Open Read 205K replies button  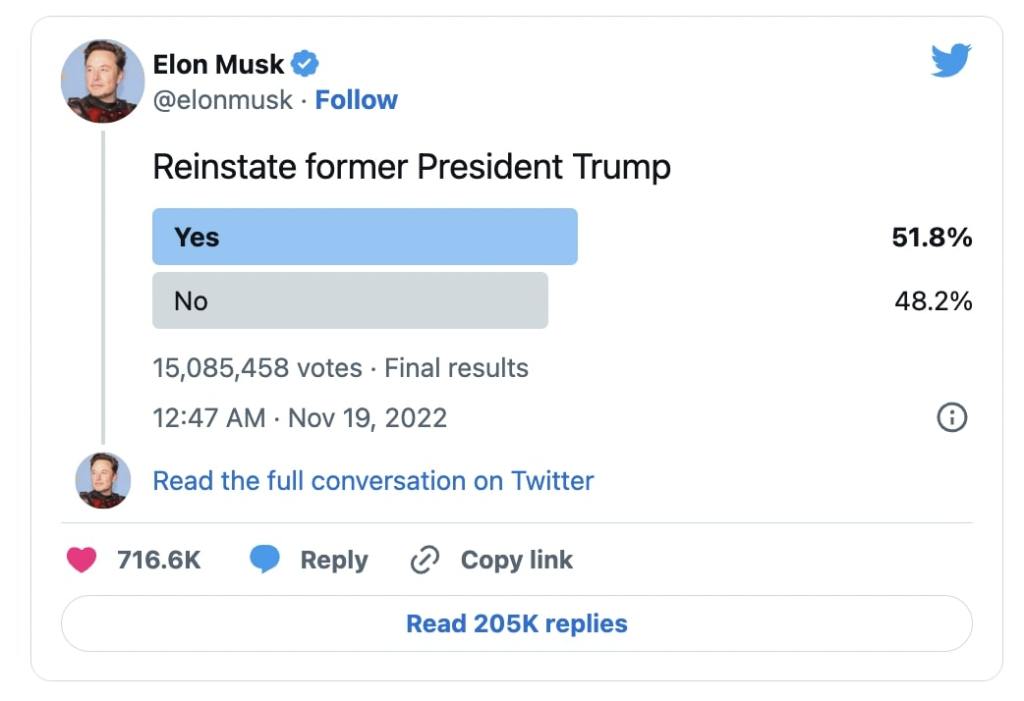[x=516, y=624]
